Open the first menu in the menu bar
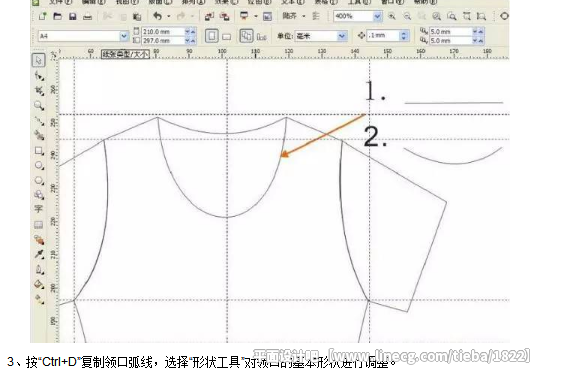The height and width of the screenshot is (375, 571). tap(60, 2)
